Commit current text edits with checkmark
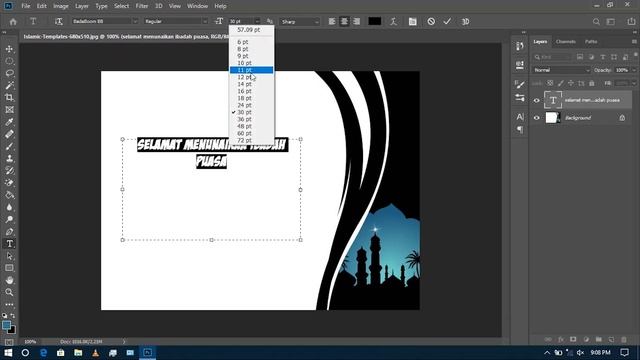This screenshot has width=640, height=360. click(447, 22)
